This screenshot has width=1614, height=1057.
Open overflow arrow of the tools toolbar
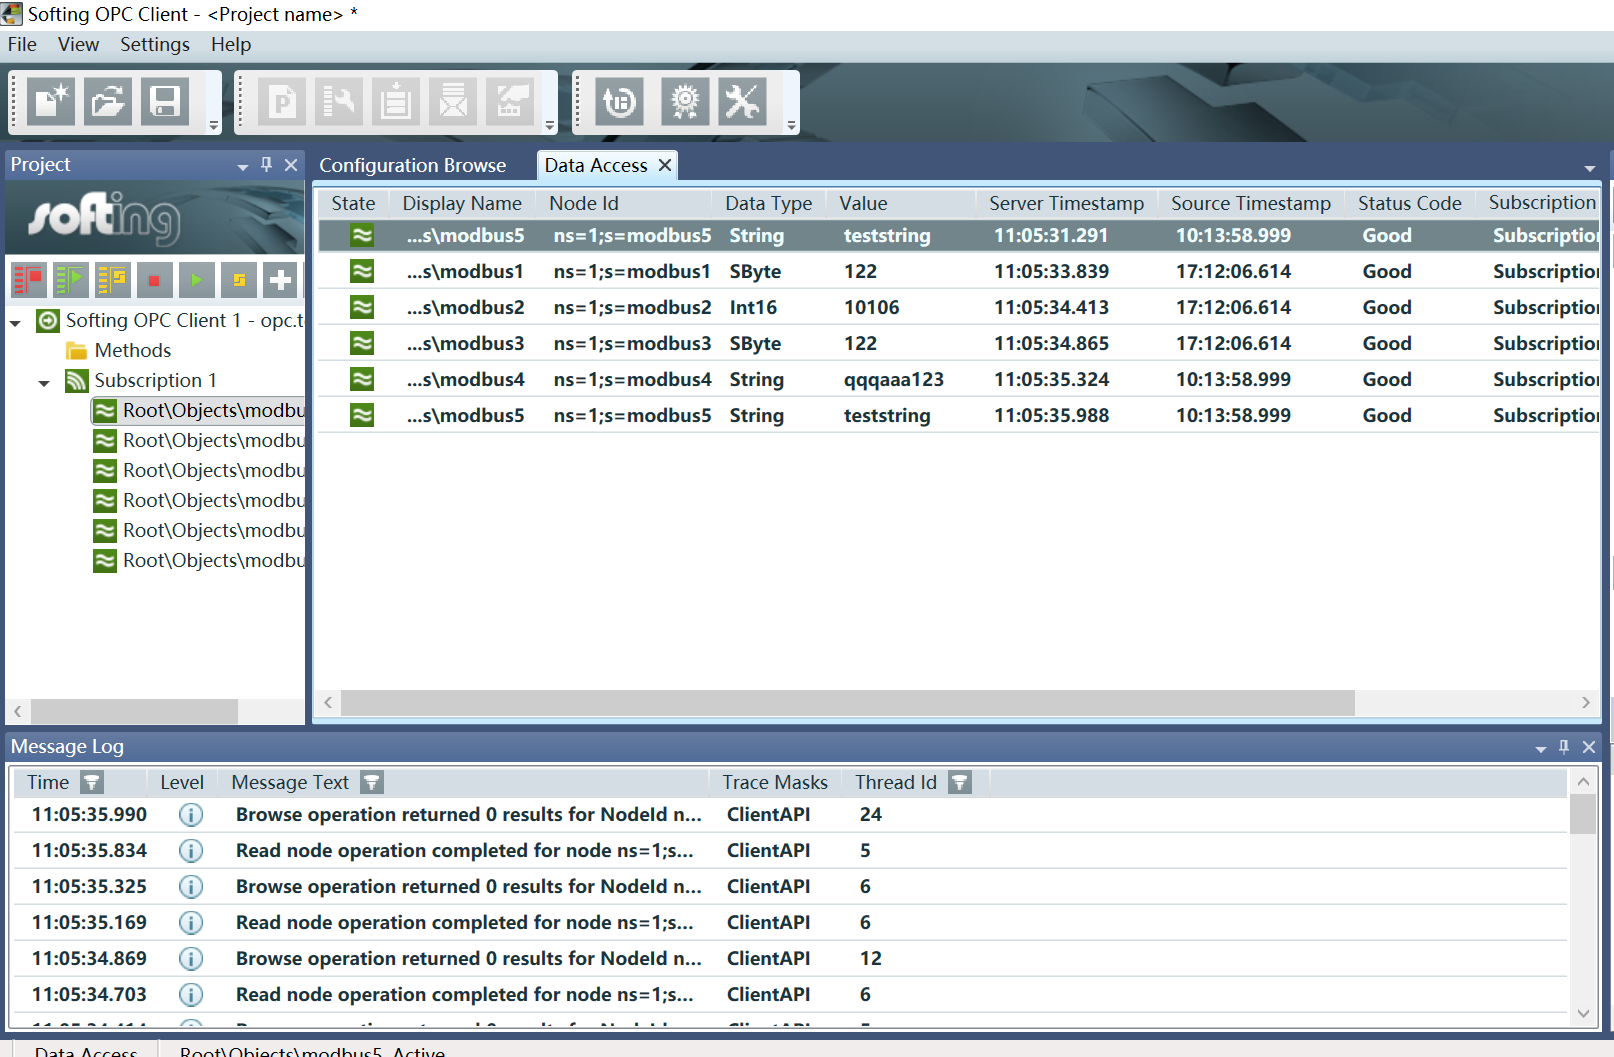click(x=792, y=126)
